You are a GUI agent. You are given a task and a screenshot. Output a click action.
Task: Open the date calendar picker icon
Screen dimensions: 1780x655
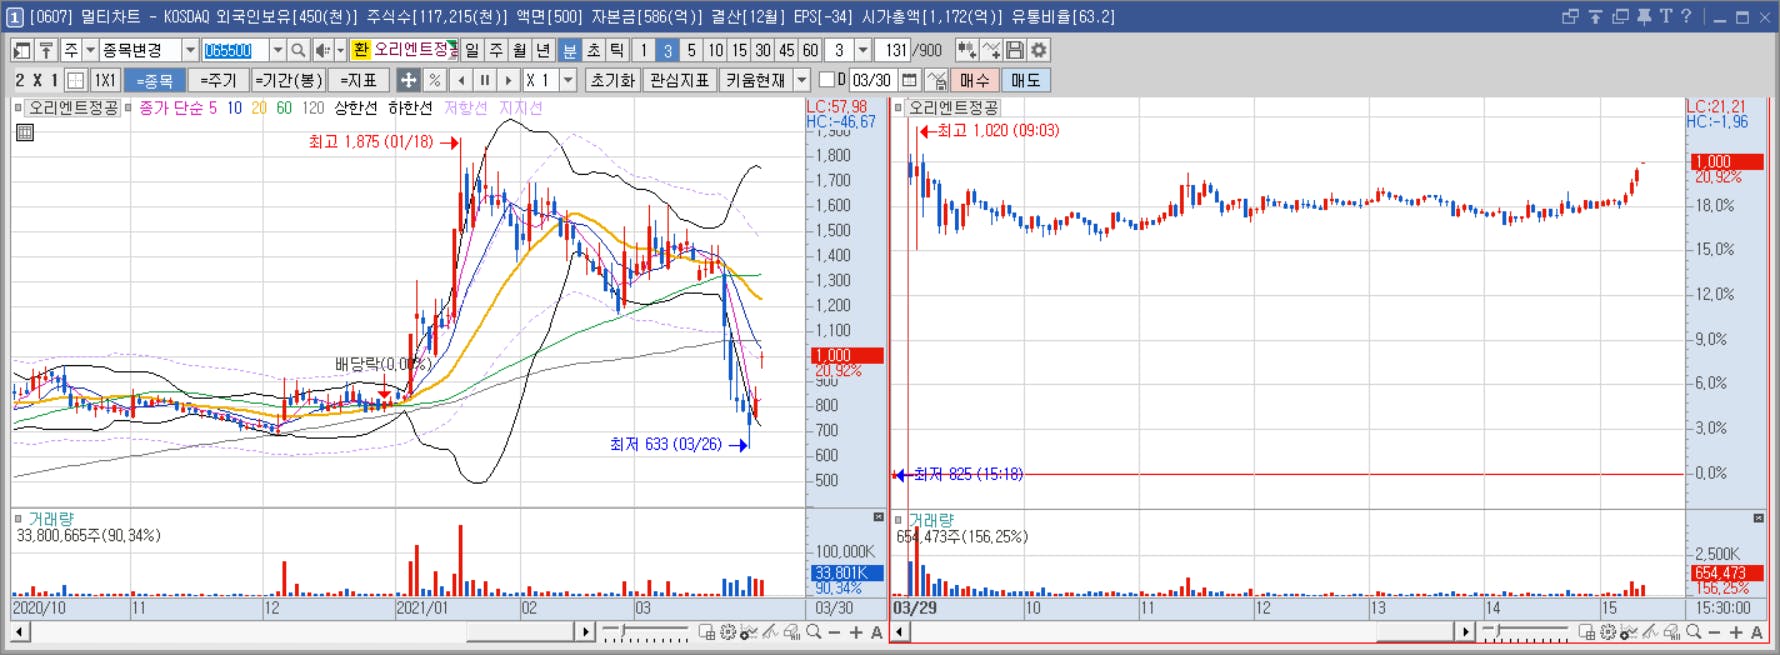[x=909, y=80]
